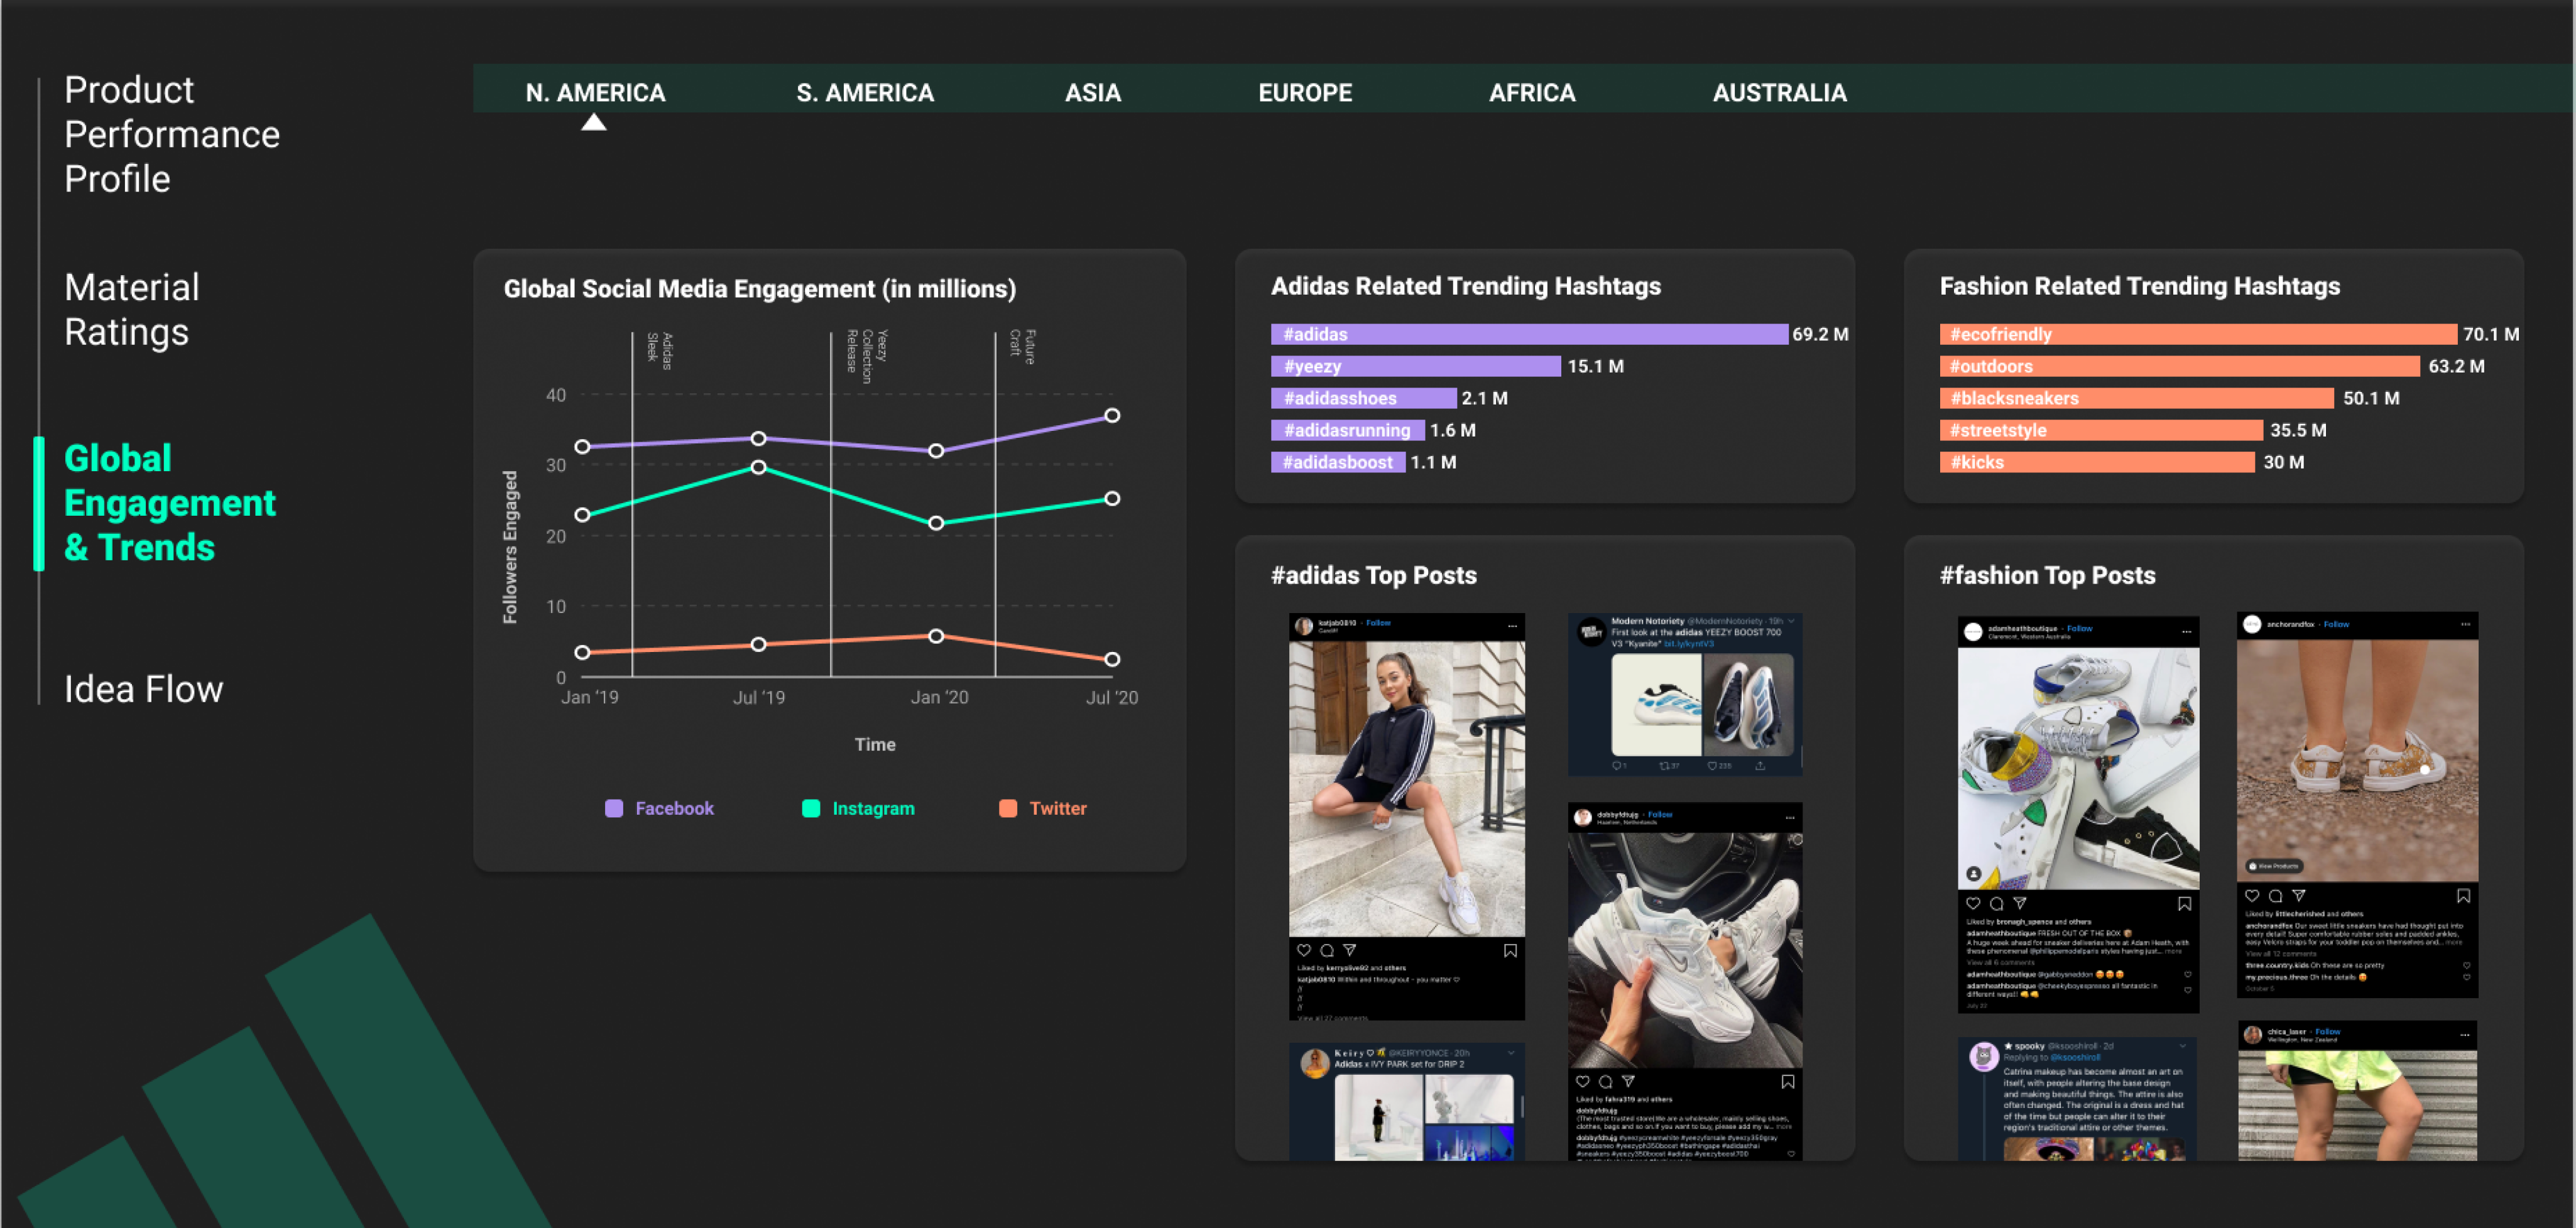Click the orange Twitter legend swatch
The width and height of the screenshot is (2576, 1228).
point(1007,808)
